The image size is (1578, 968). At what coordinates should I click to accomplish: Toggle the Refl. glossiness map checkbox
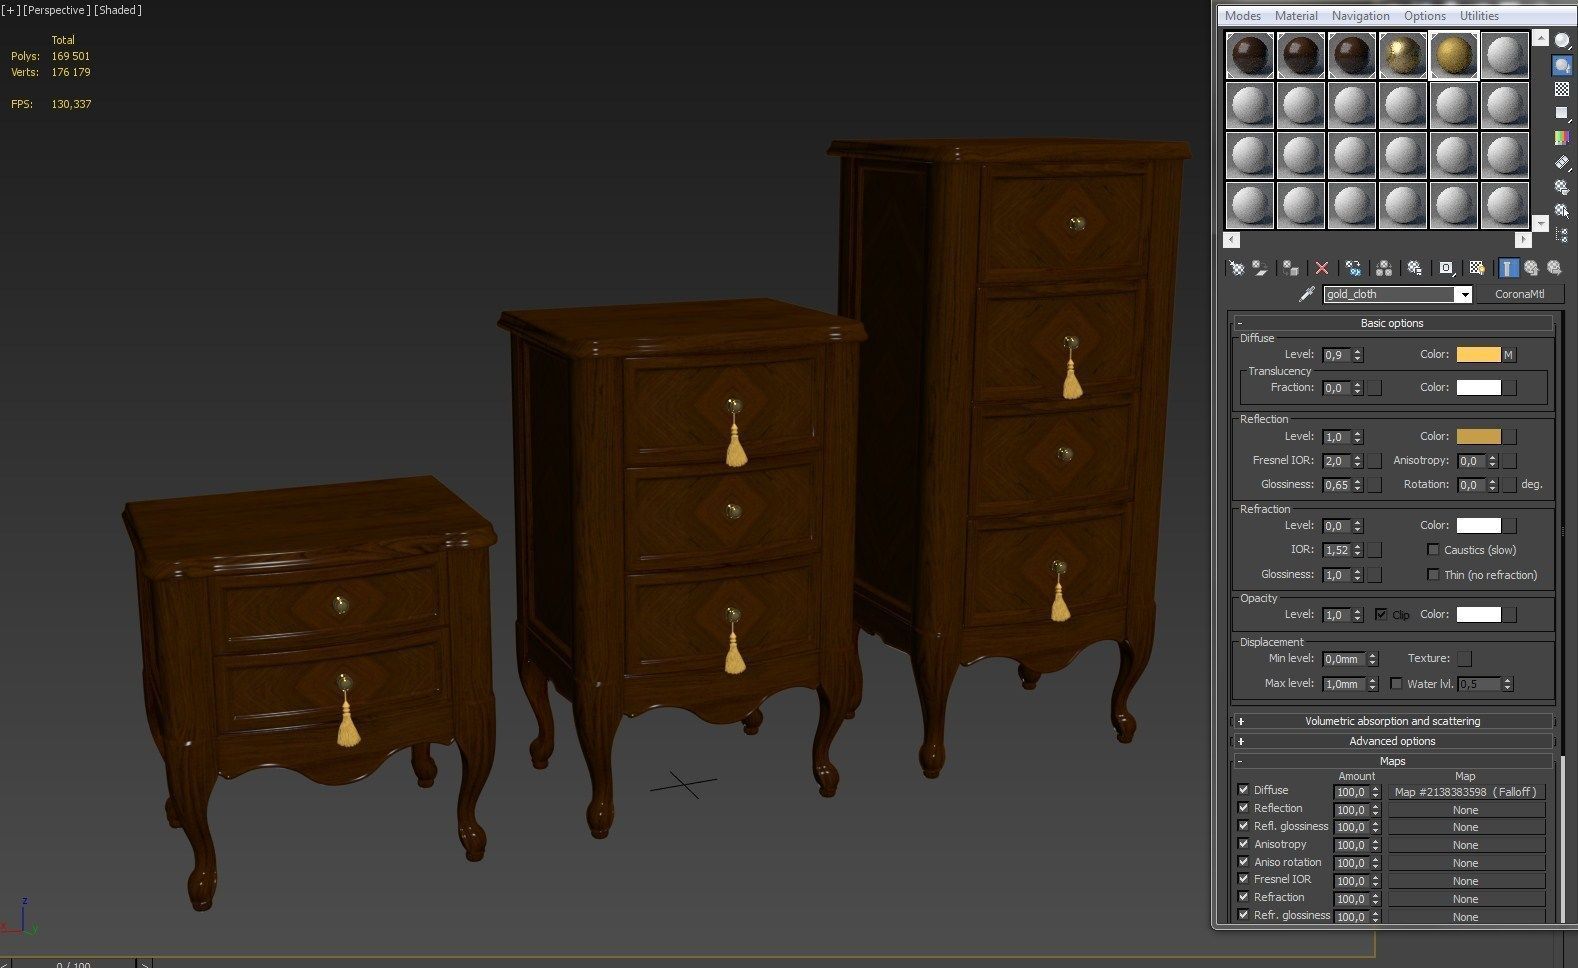pyautogui.click(x=1243, y=826)
